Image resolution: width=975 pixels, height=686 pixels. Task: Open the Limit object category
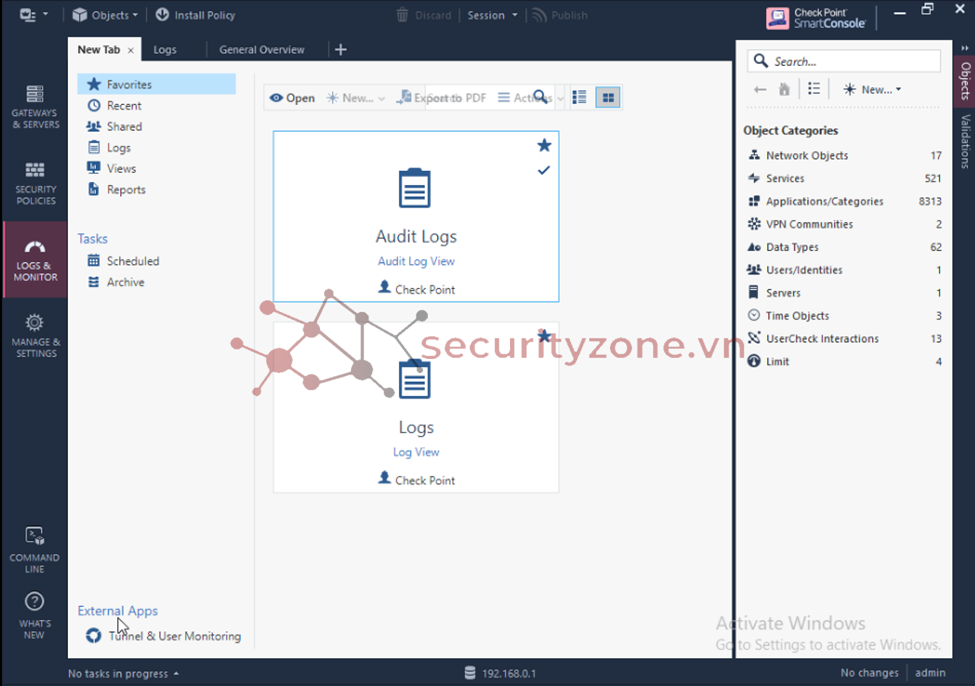[844, 361]
